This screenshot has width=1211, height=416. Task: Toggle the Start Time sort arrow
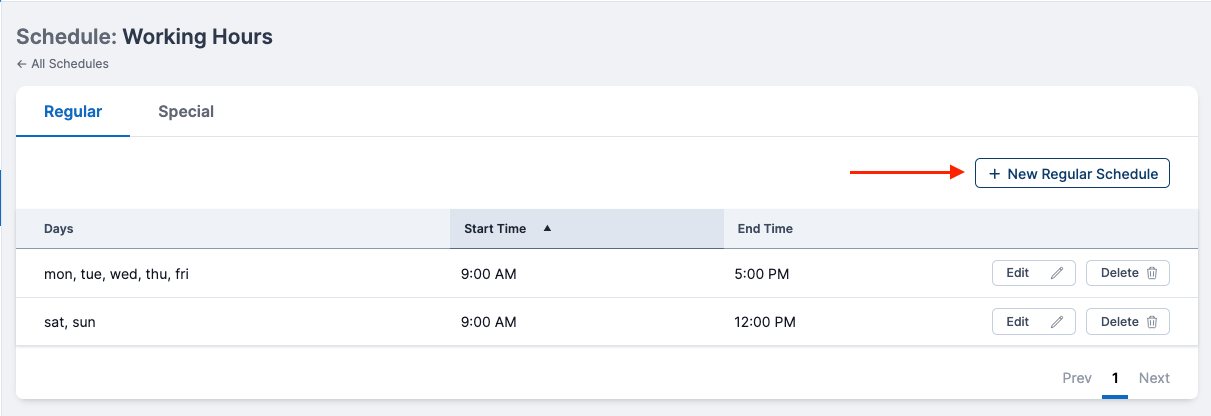[547, 228]
